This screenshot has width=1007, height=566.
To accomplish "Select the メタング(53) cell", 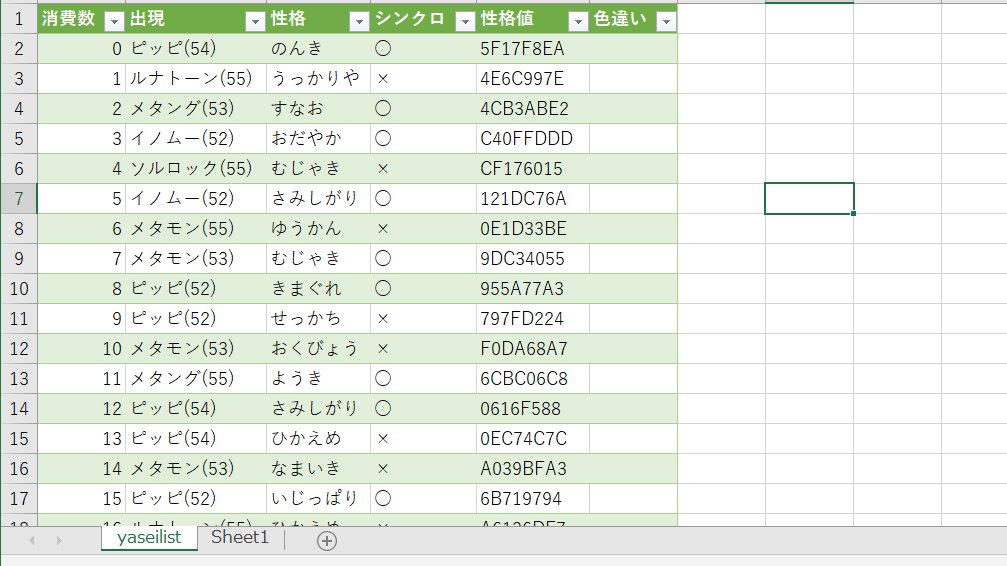I will tap(195, 109).
